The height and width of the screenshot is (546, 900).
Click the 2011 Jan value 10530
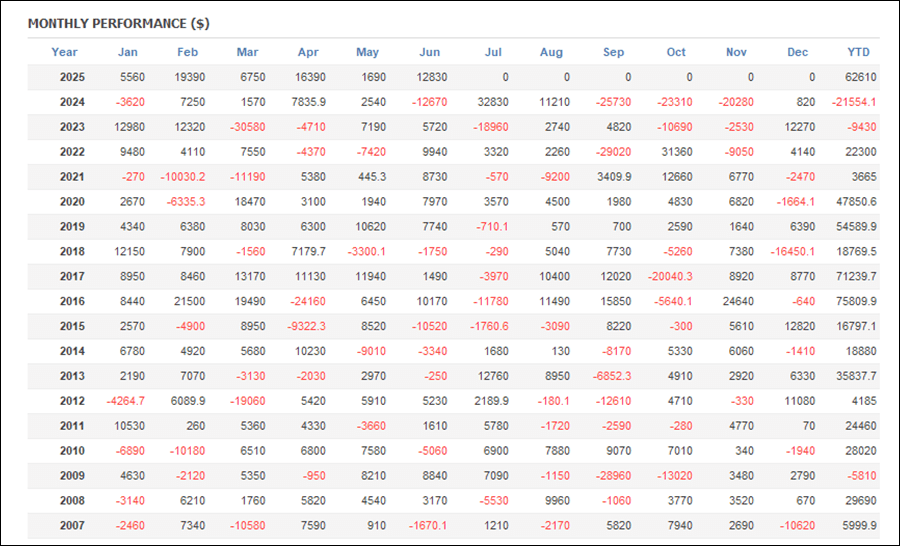tap(130, 426)
